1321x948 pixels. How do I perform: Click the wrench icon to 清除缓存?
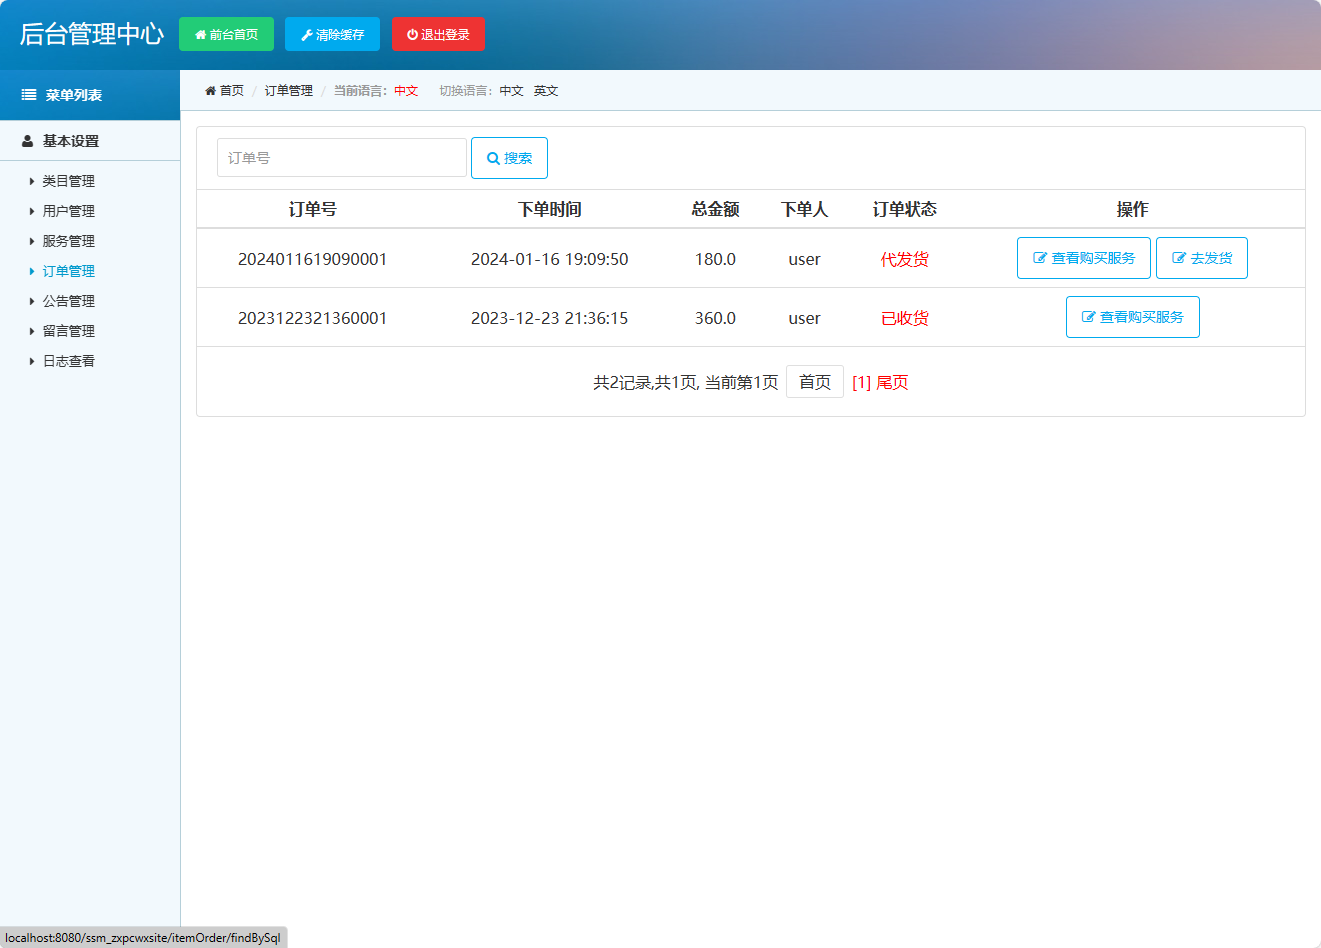tap(306, 33)
